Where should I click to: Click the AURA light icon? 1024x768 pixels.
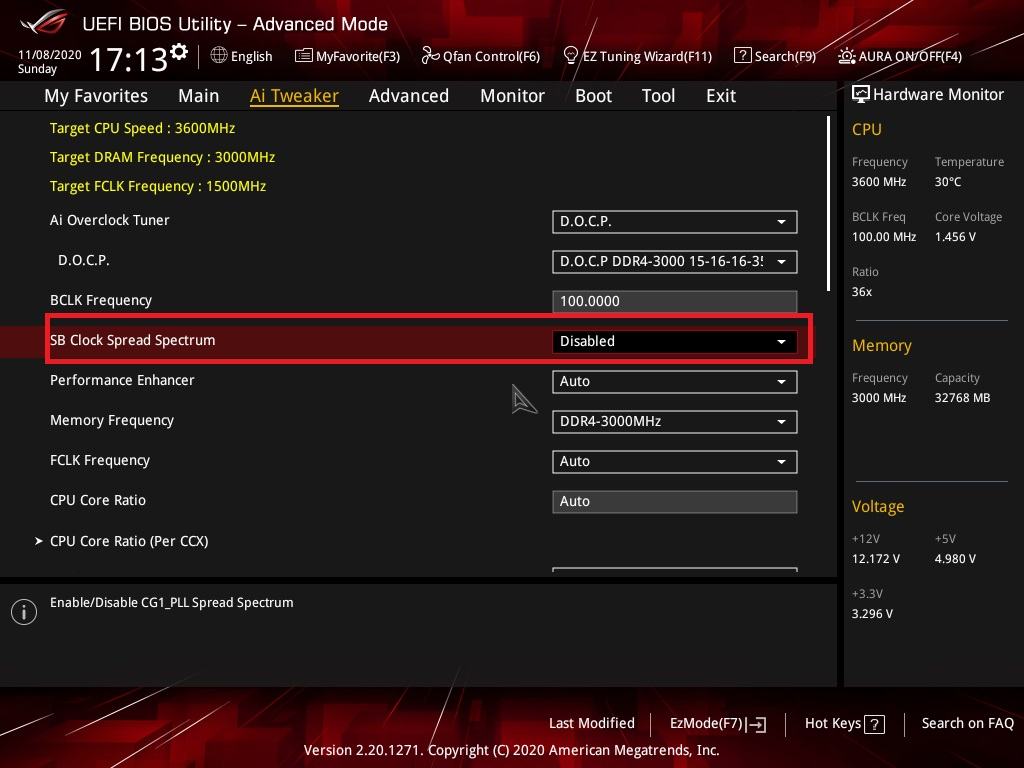(846, 56)
